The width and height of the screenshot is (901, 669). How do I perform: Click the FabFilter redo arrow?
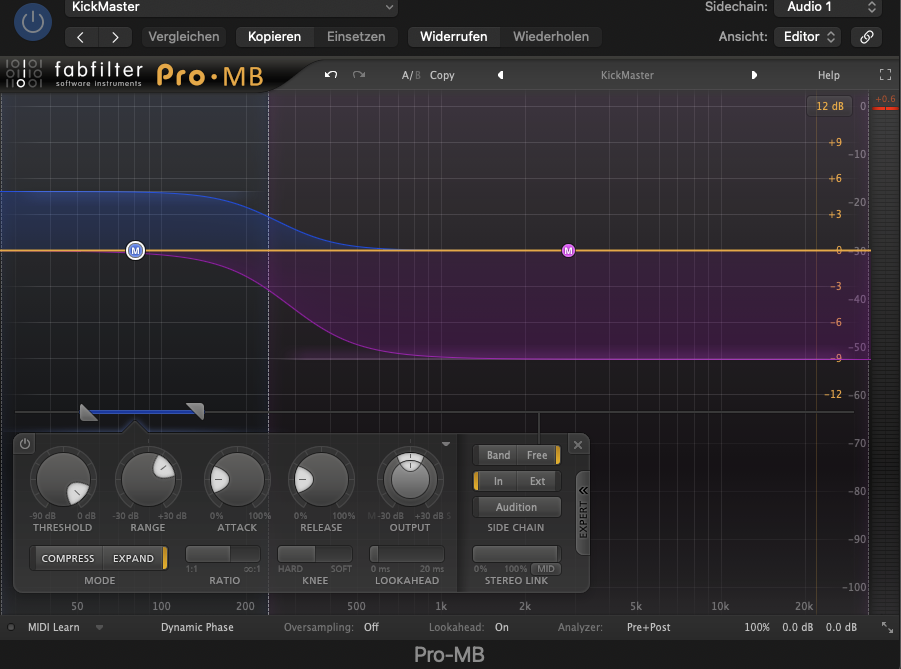tap(359, 75)
